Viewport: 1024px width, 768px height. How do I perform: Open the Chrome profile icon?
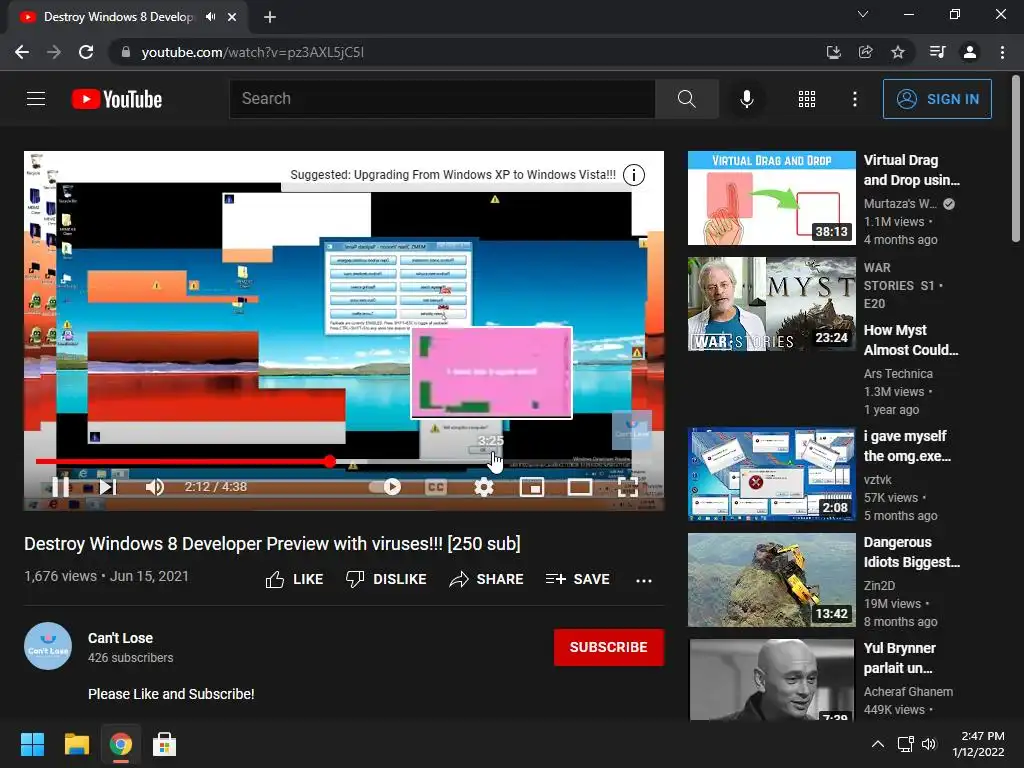point(970,52)
